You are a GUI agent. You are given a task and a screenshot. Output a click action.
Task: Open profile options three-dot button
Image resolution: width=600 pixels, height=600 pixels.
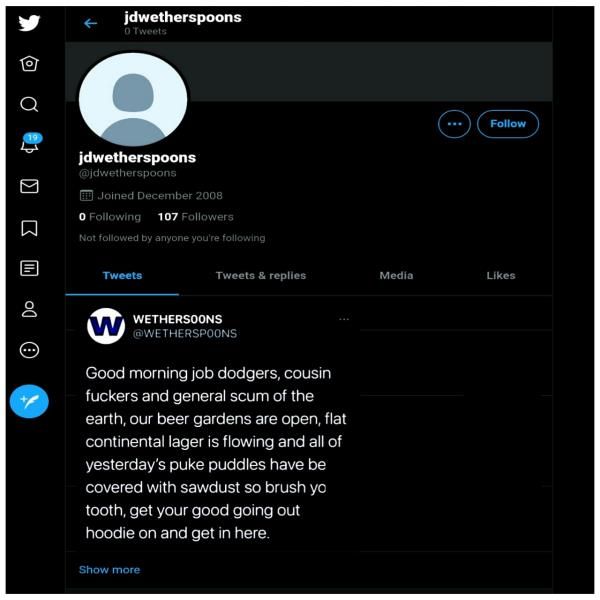coord(454,124)
